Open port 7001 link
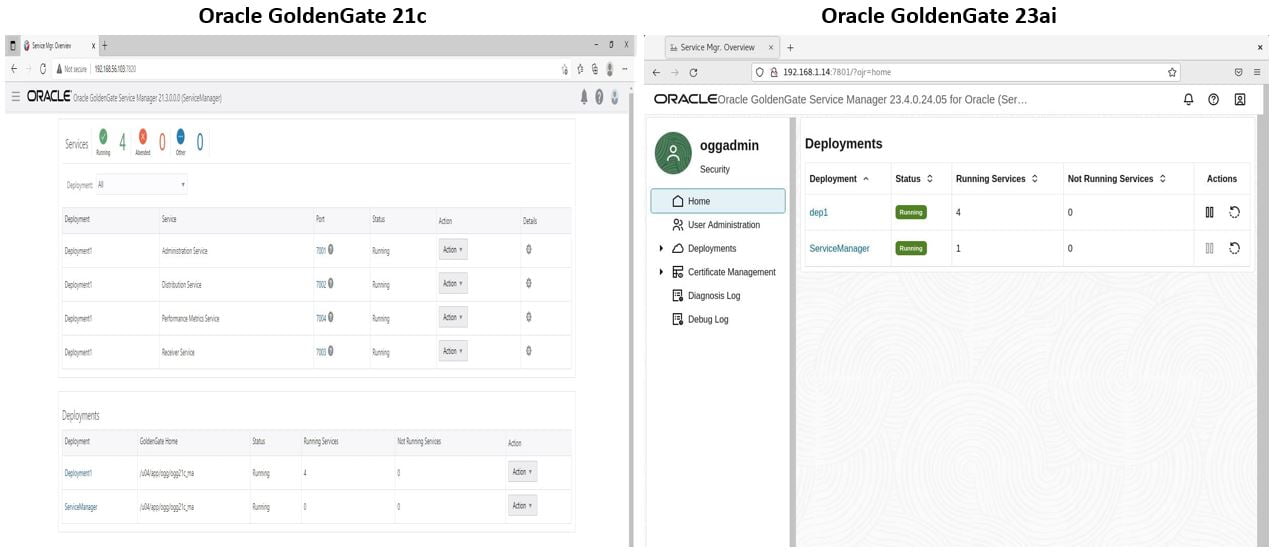1273x556 pixels. coord(320,250)
